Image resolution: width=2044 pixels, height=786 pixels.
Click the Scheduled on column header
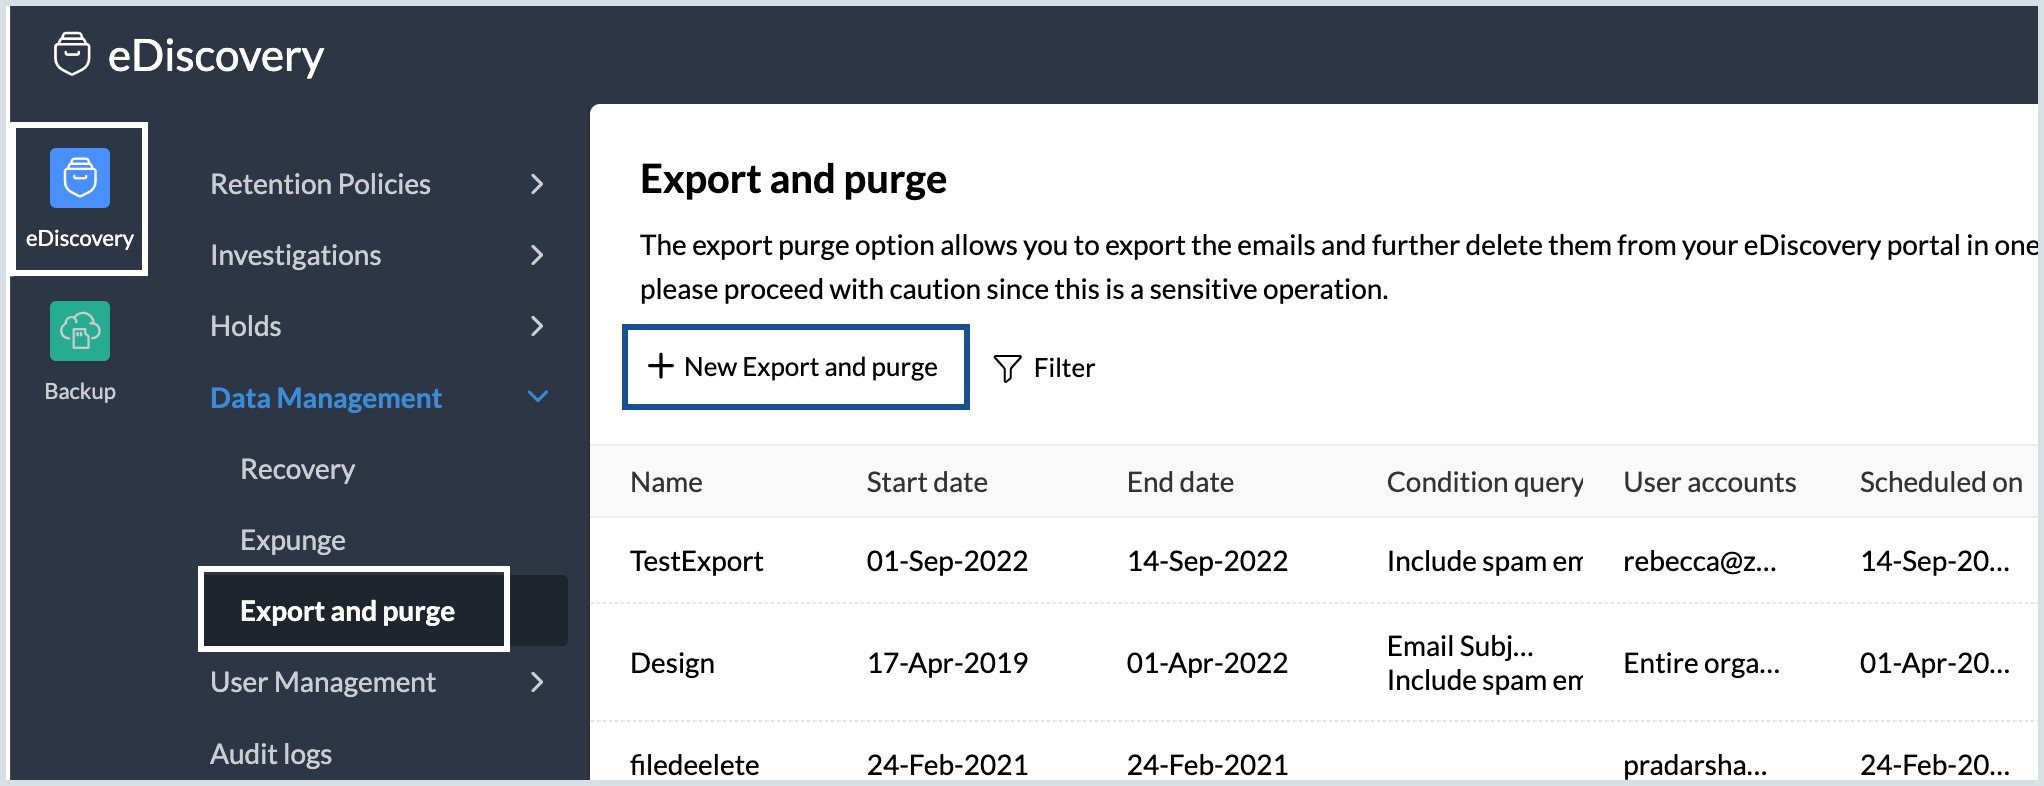click(1940, 482)
